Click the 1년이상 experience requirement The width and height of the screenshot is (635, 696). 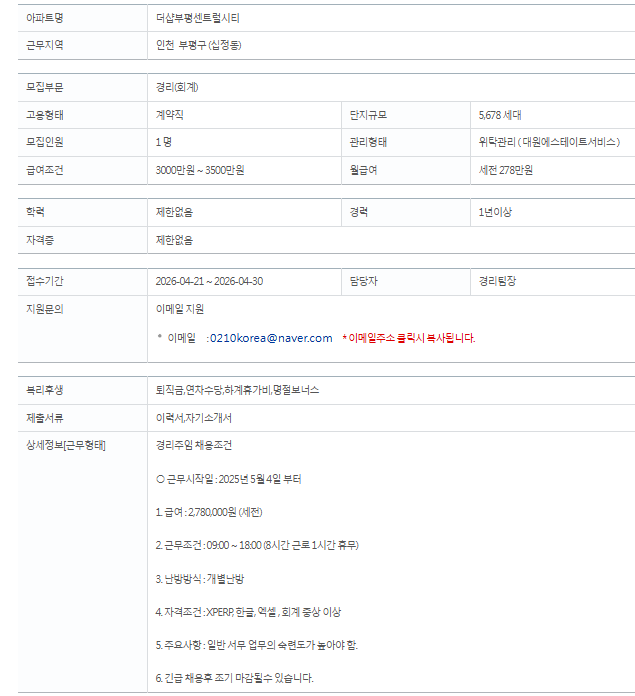click(x=495, y=212)
